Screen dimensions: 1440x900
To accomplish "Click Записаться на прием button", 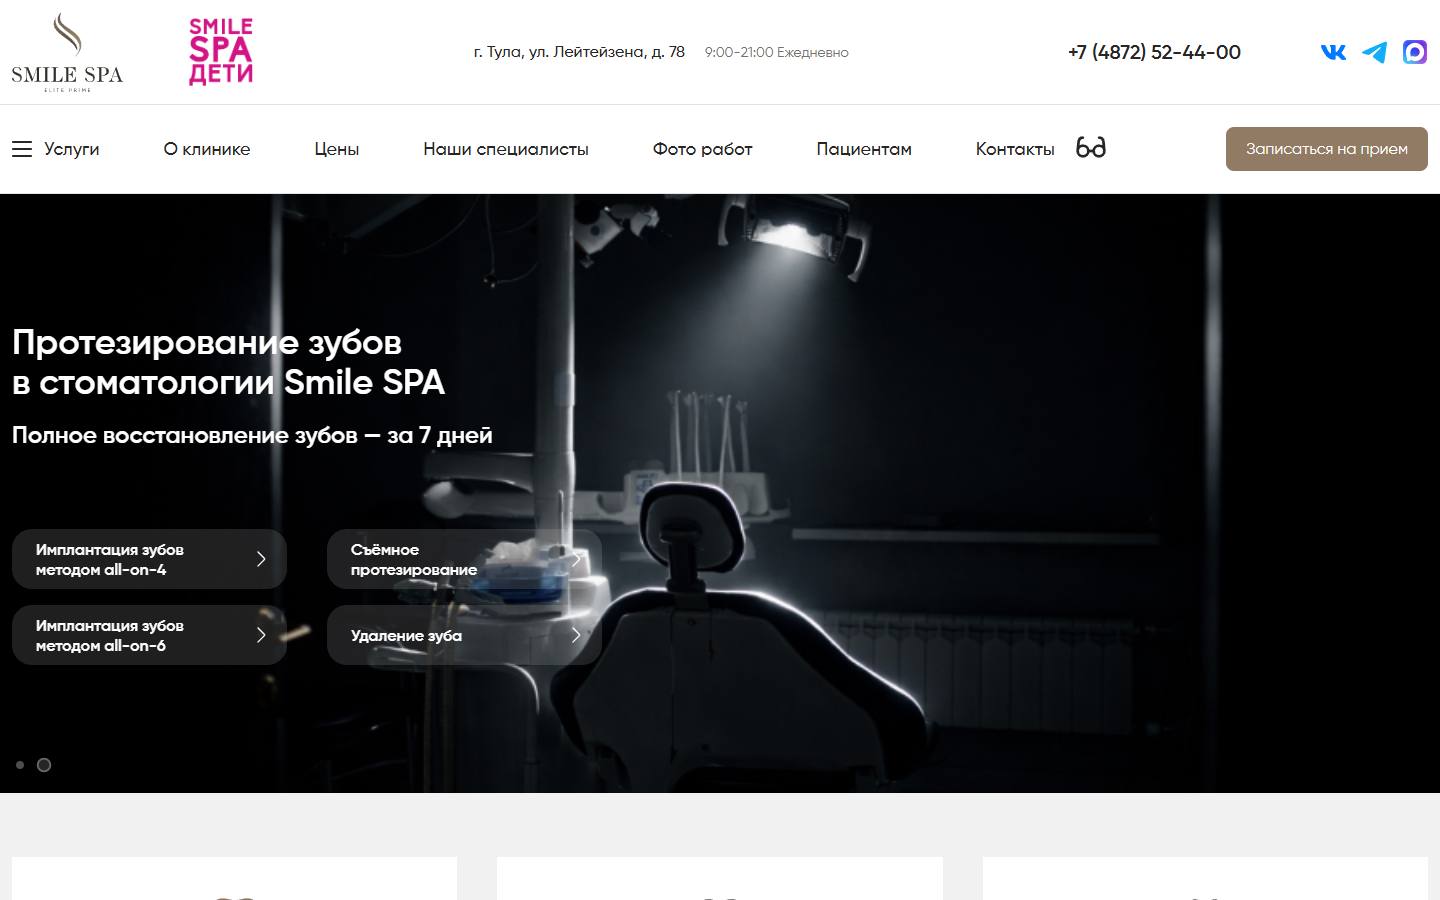I will point(1327,149).
